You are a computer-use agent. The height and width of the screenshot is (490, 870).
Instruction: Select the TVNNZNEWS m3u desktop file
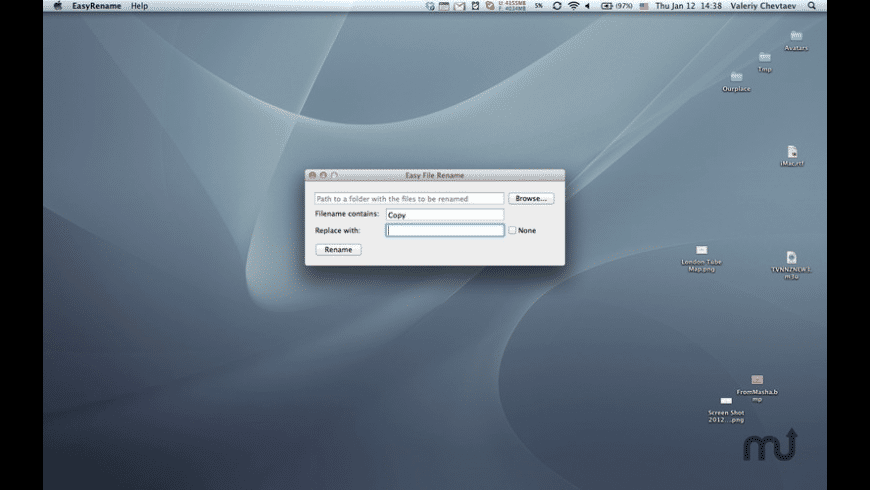(x=791, y=265)
